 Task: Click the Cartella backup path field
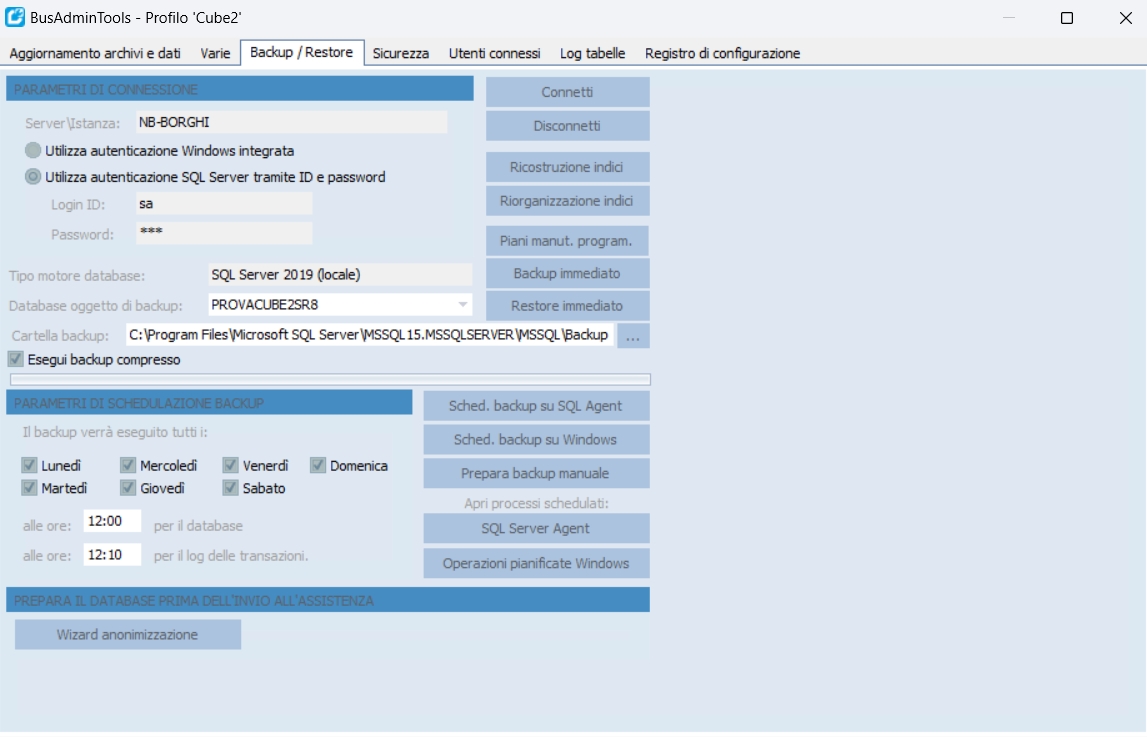[x=369, y=335]
